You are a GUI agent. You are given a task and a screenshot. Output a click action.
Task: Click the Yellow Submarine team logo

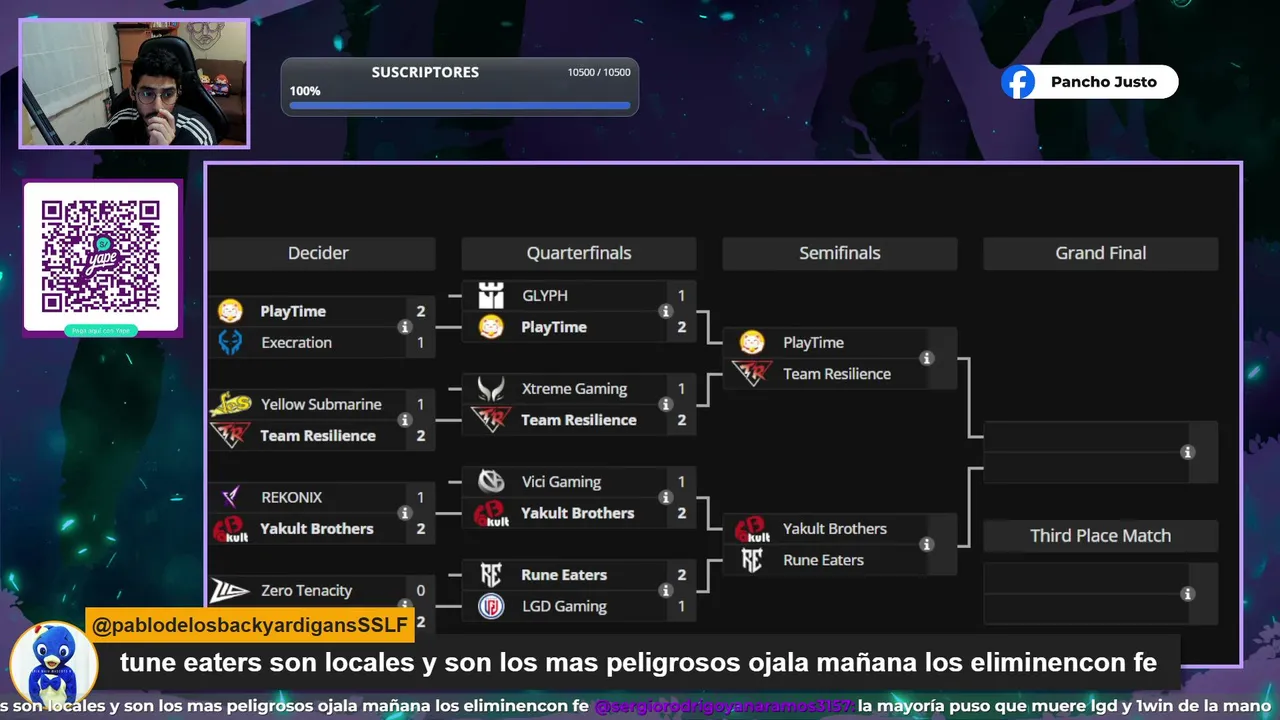tap(229, 404)
